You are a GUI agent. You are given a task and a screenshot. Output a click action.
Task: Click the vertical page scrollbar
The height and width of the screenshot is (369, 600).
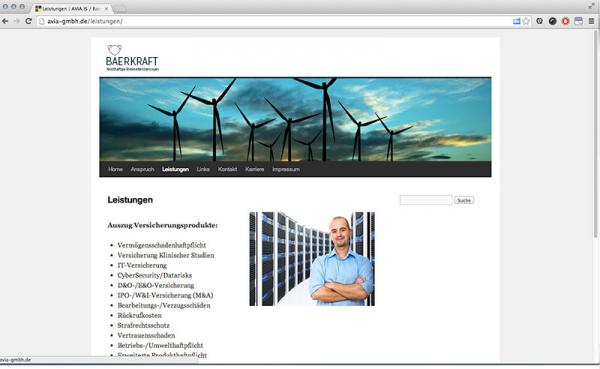pyautogui.click(x=597, y=134)
